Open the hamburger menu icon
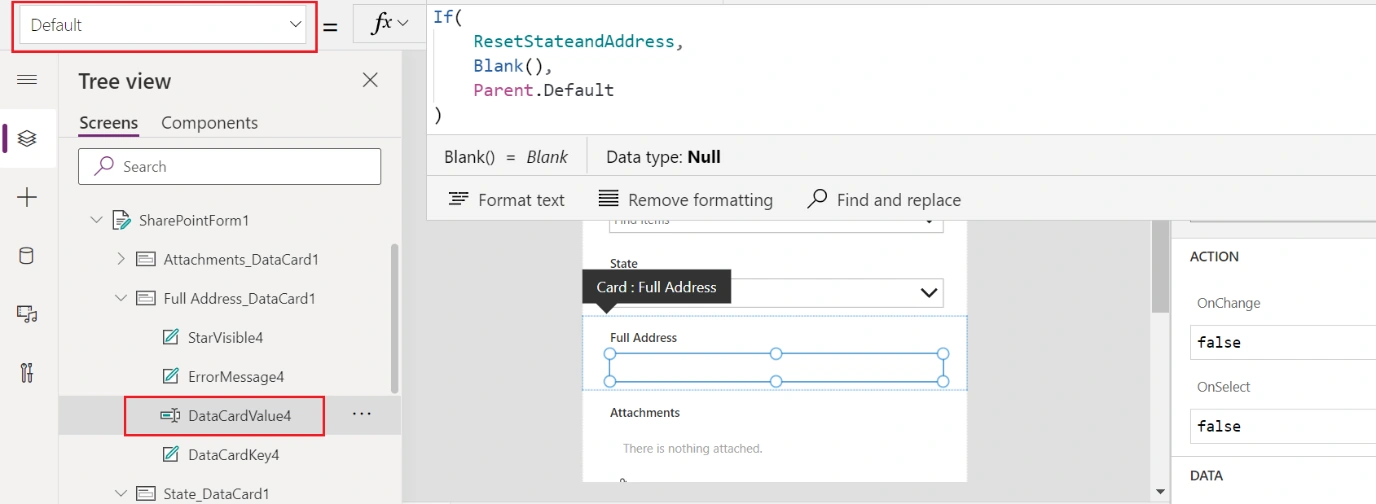The width and height of the screenshot is (1376, 504). coord(27,80)
